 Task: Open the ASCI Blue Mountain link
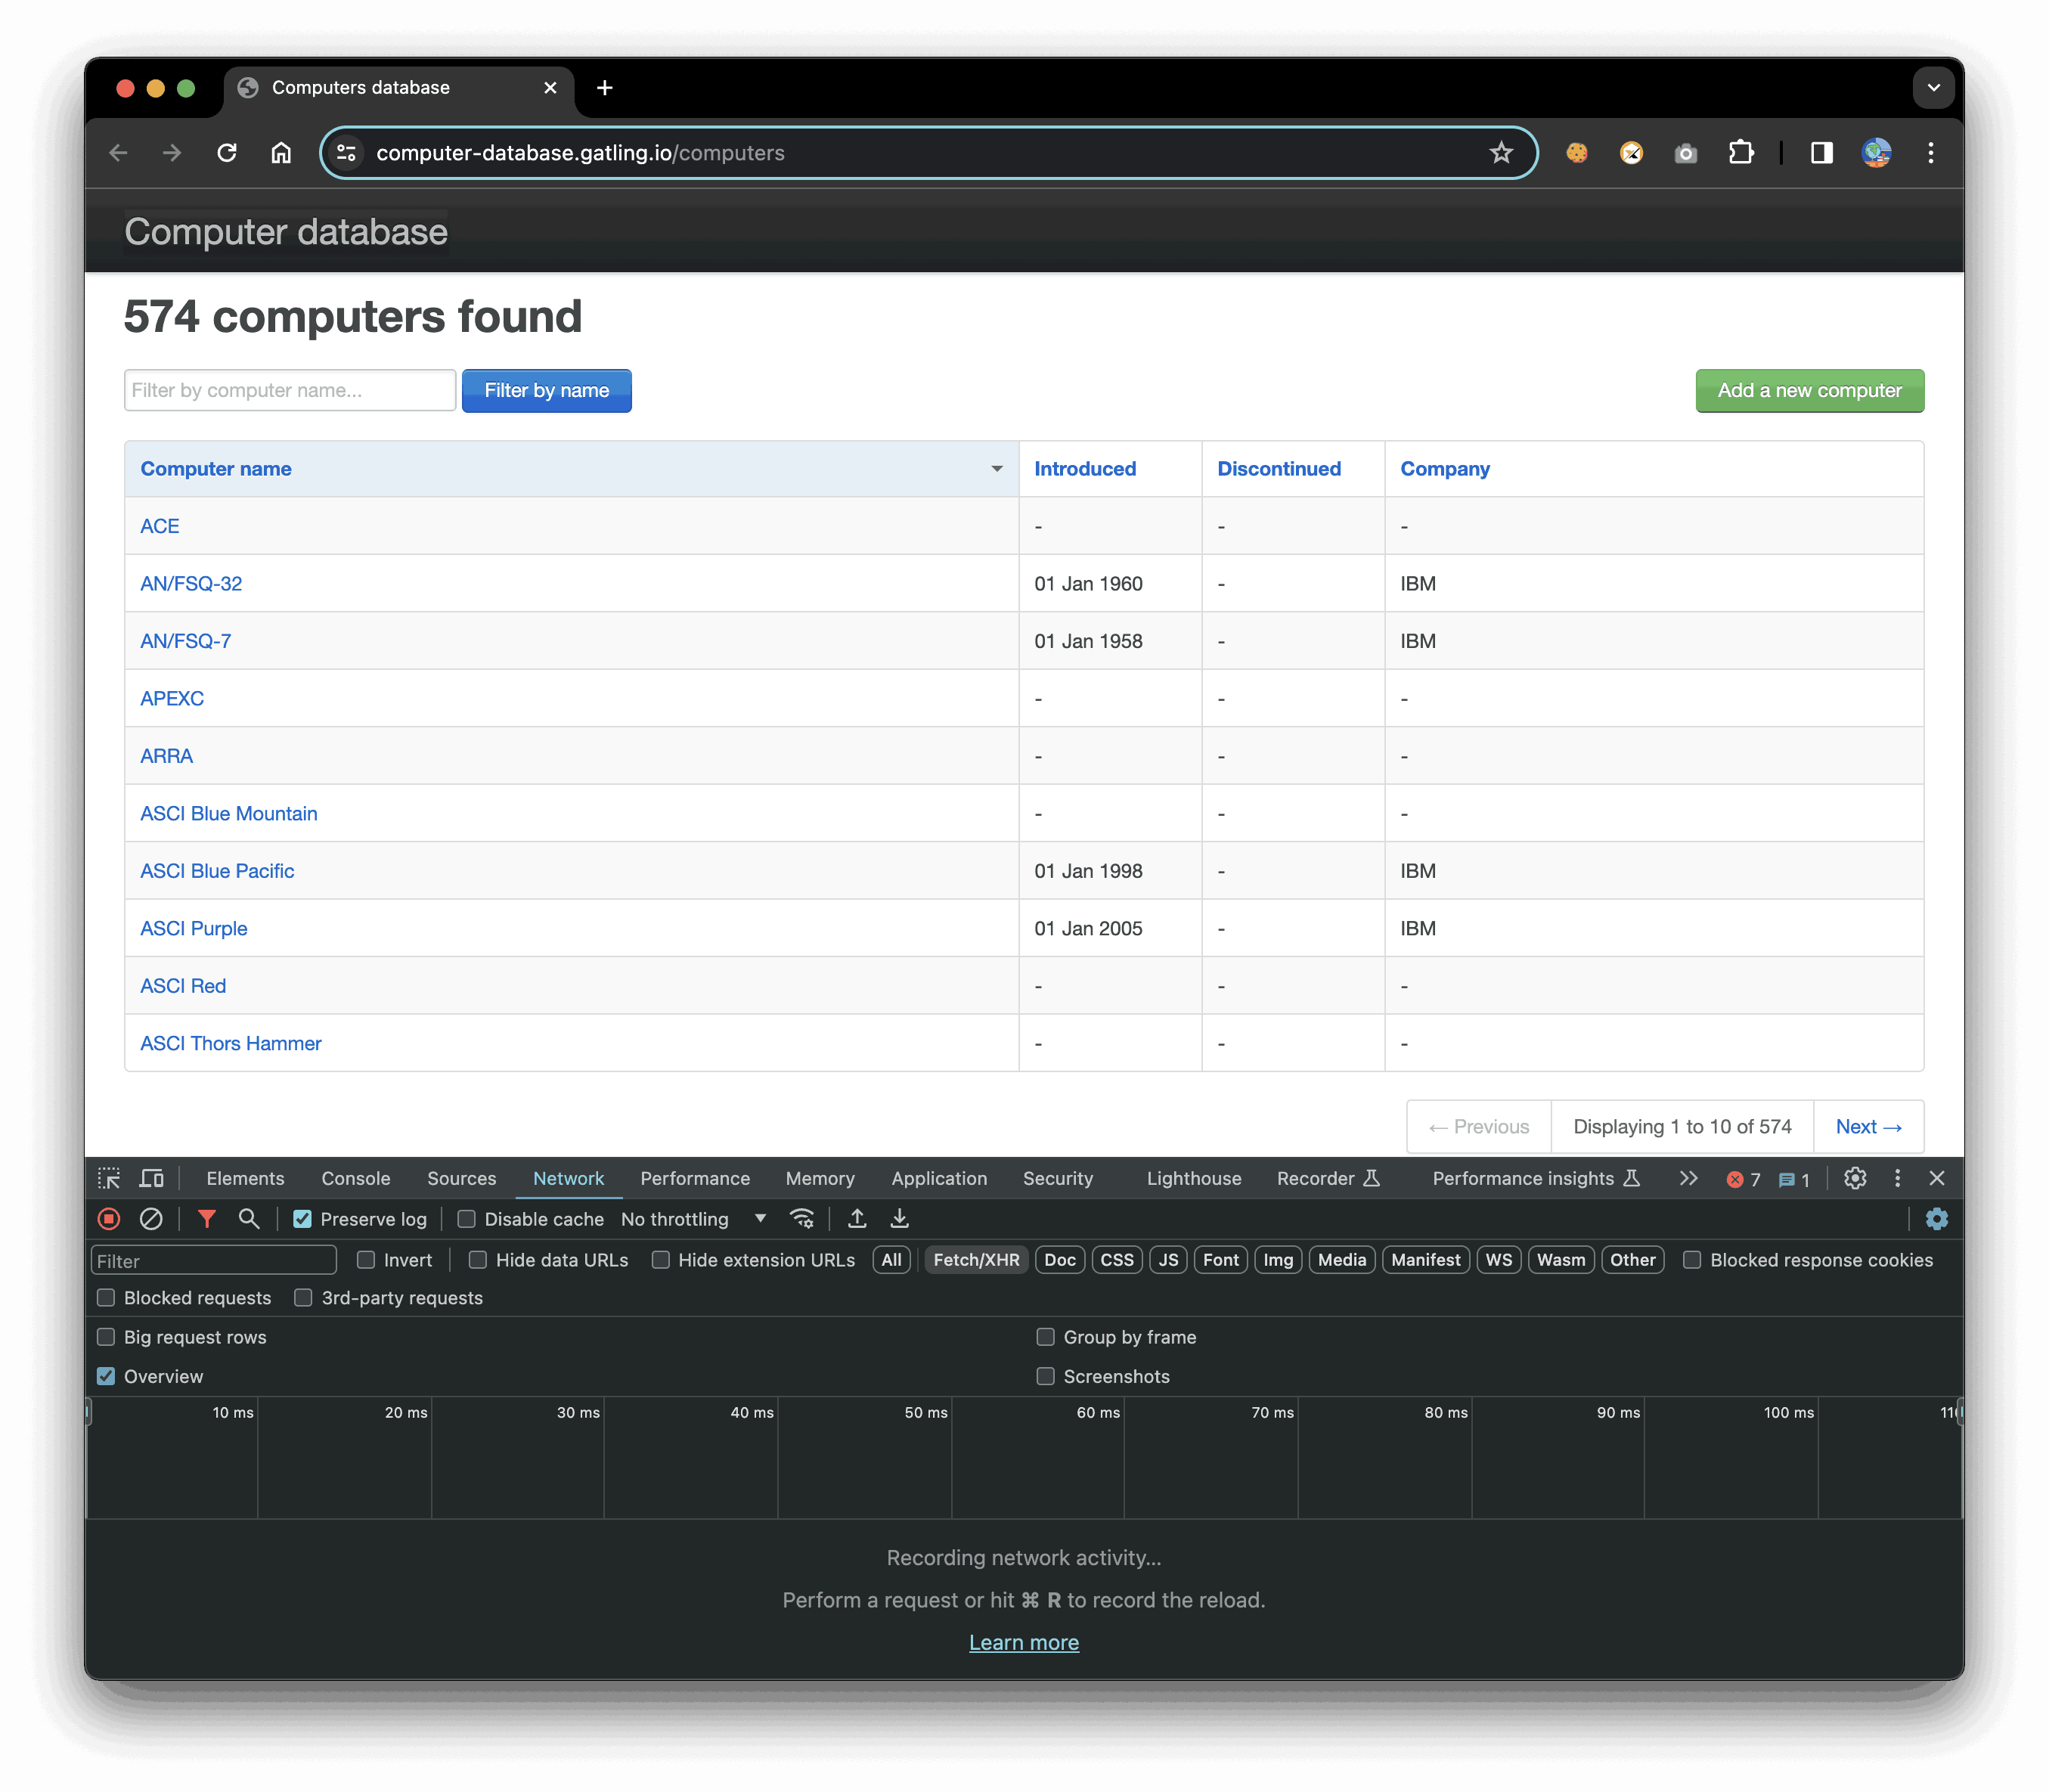(228, 814)
